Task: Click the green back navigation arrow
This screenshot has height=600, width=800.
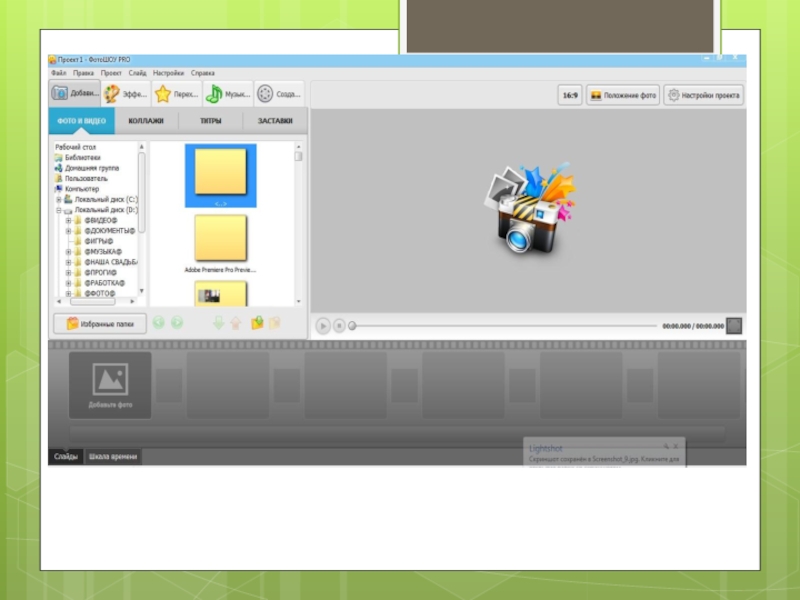Action: pos(159,323)
